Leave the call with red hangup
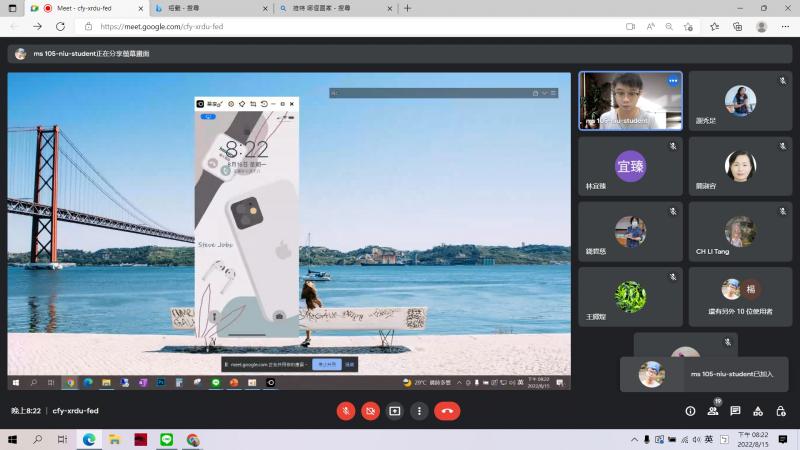The image size is (800, 450). 447,411
